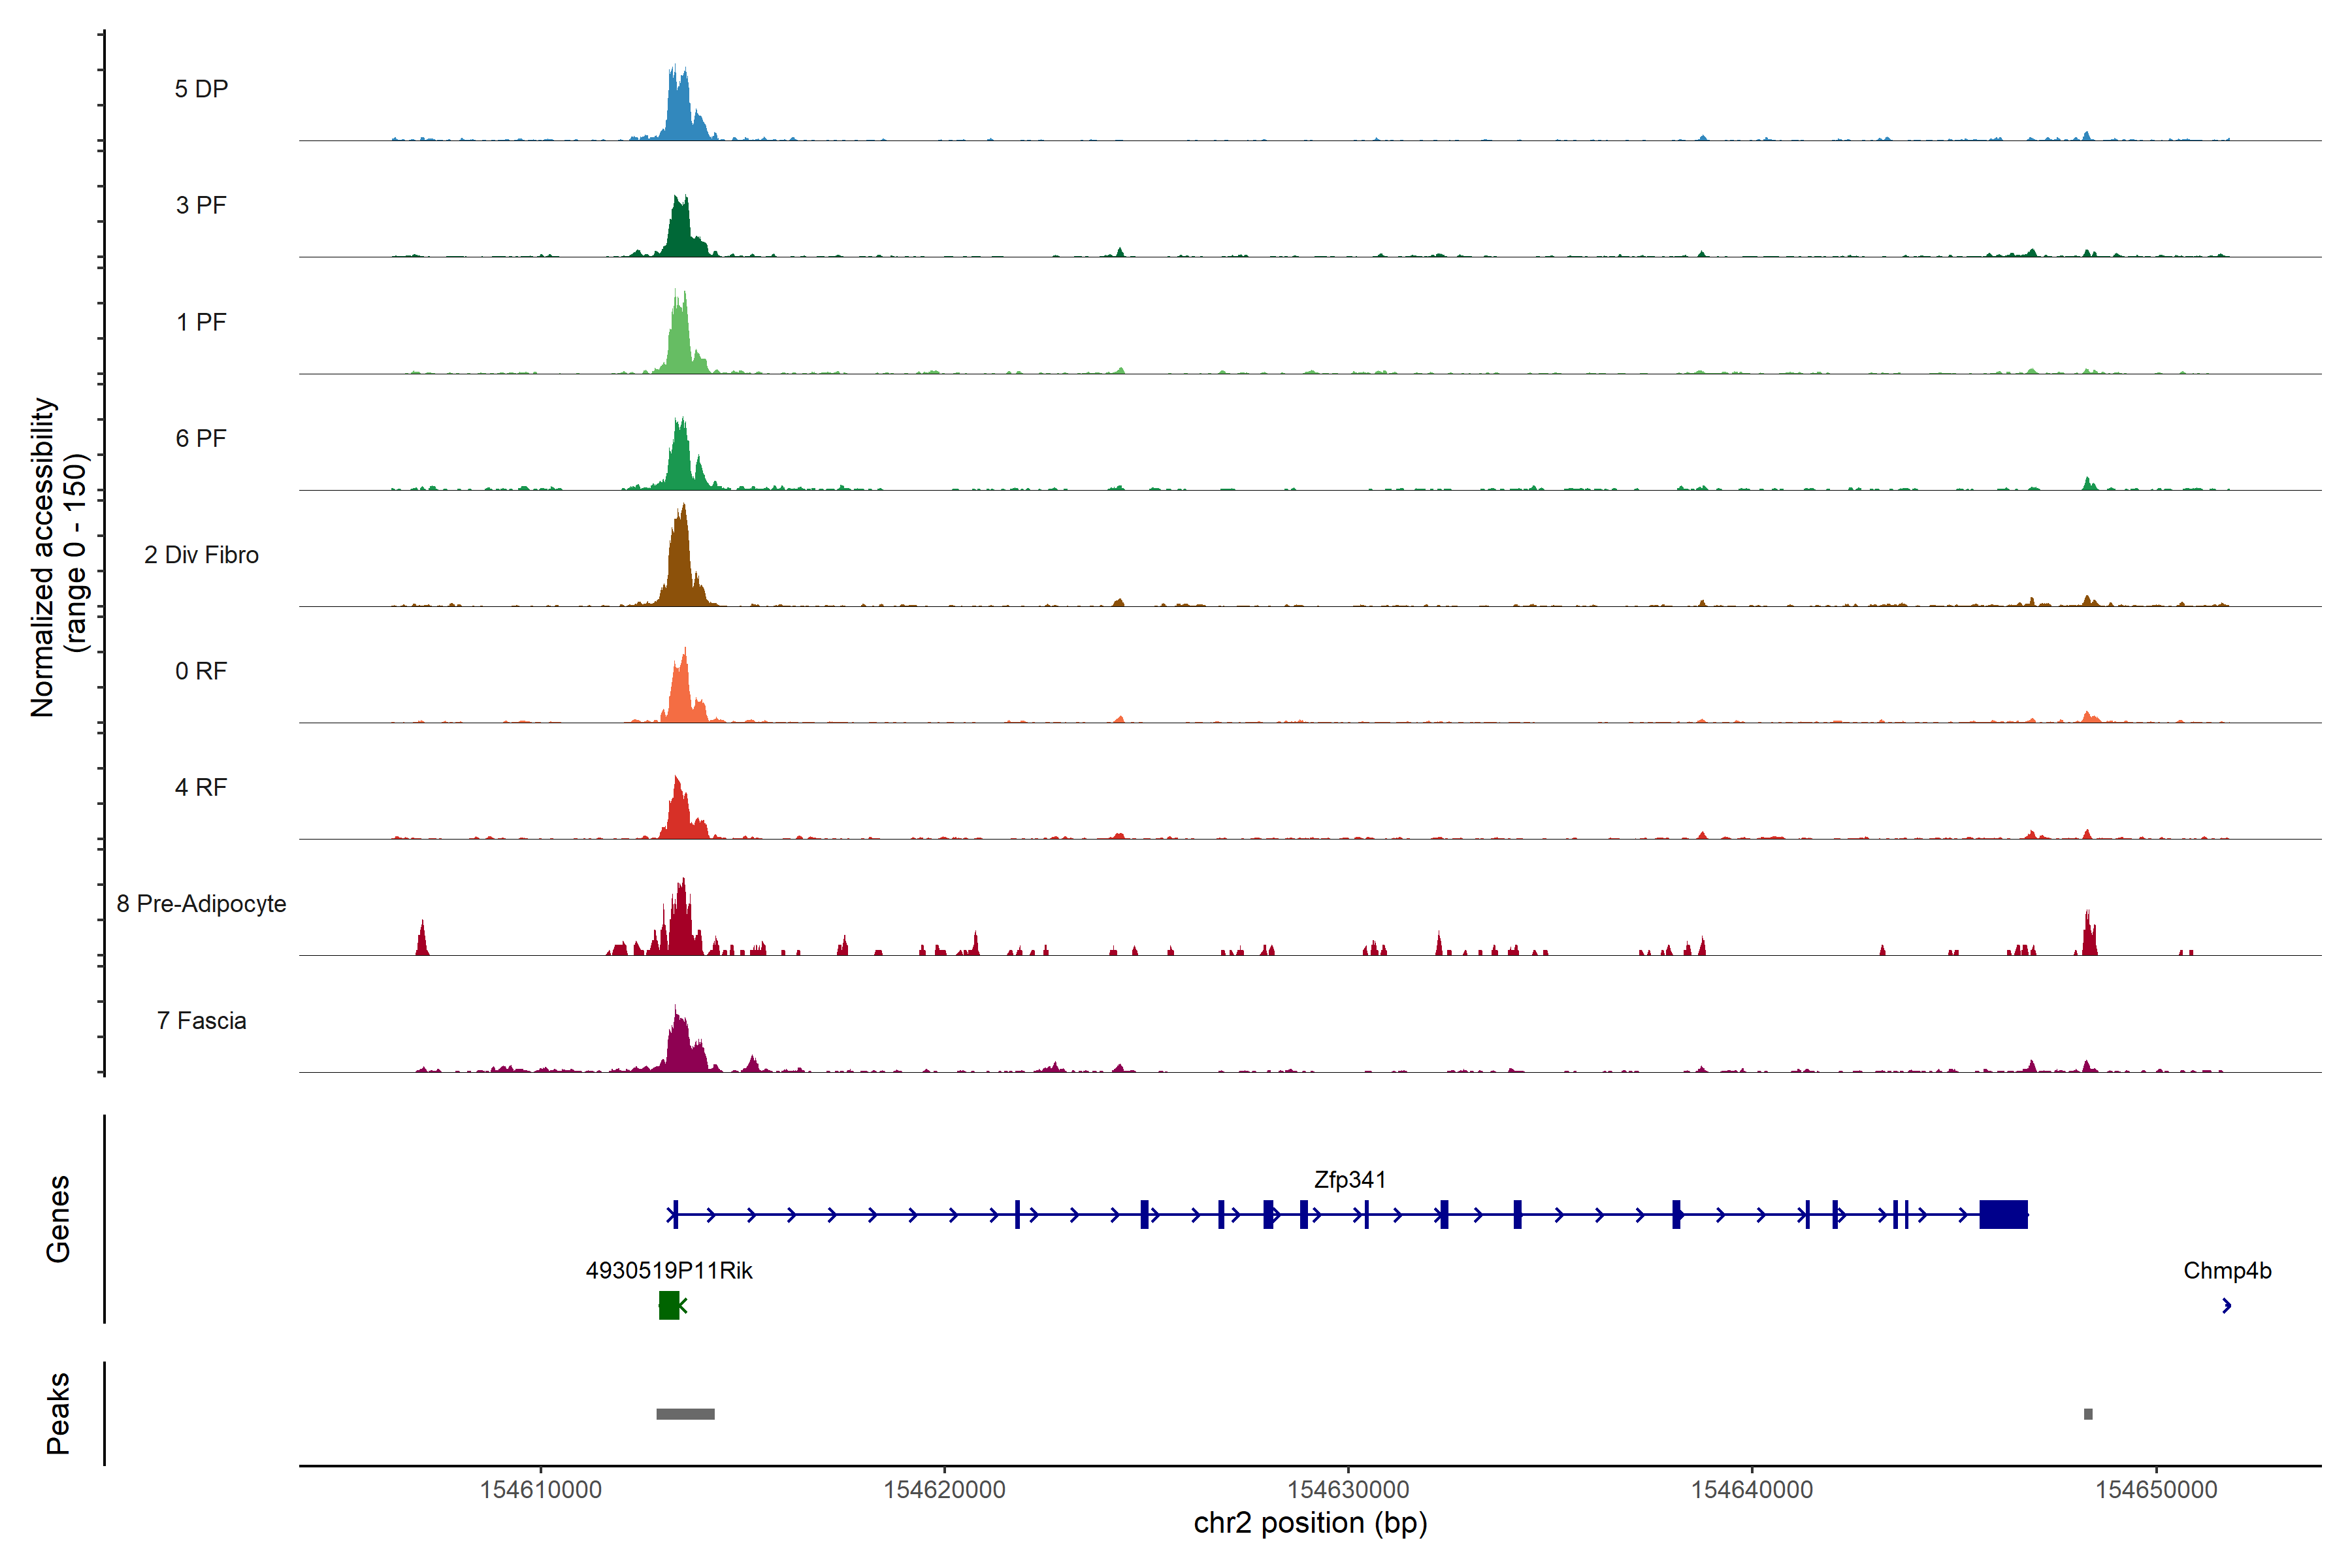The image size is (2352, 1568).
Task: Click the chr2 position (bp) axis title
Action: click(x=1310, y=1523)
